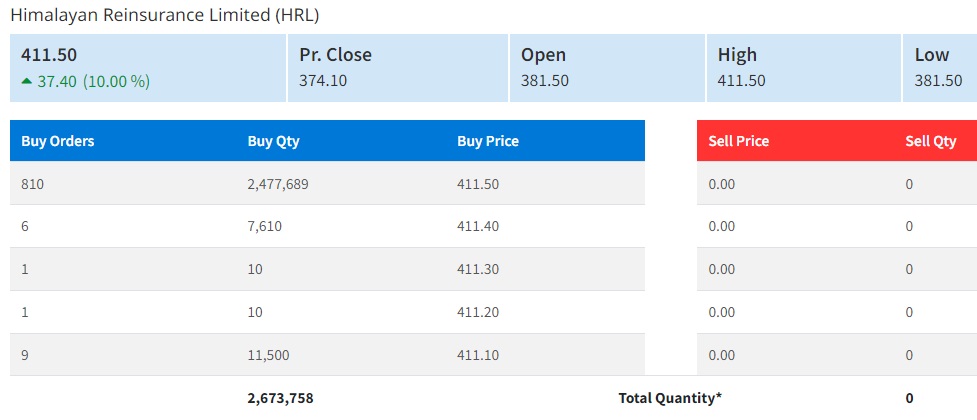Image resolution: width=977 pixels, height=420 pixels.
Task: Select the Open price panel label
Action: point(543,55)
